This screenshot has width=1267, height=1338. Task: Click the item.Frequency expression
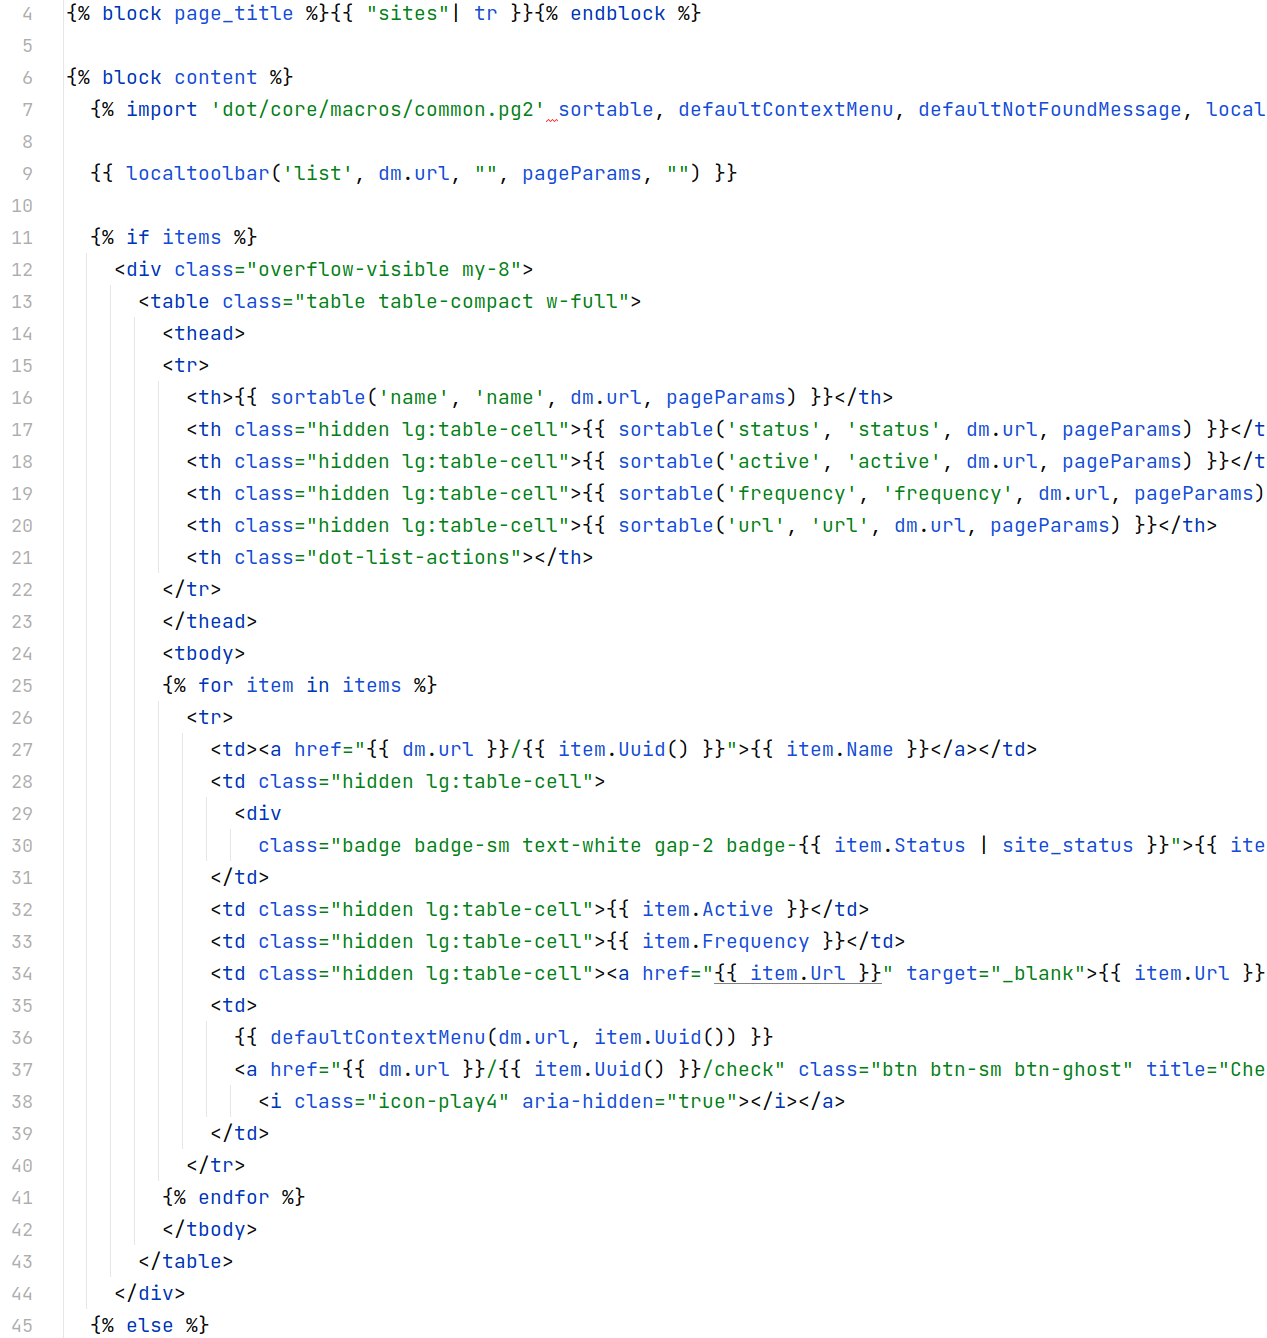tap(725, 942)
